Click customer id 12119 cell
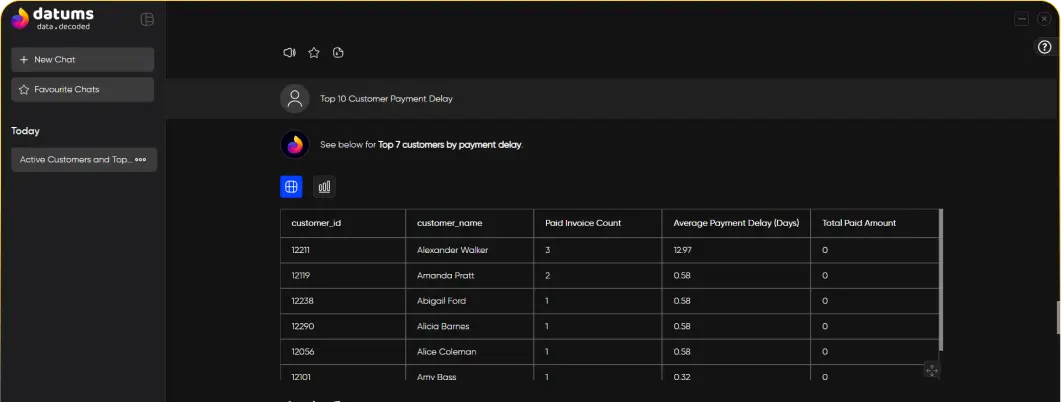 pos(343,276)
